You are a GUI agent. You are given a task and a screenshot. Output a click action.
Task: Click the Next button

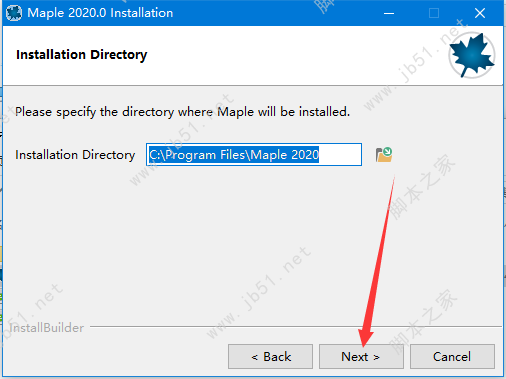coord(361,357)
